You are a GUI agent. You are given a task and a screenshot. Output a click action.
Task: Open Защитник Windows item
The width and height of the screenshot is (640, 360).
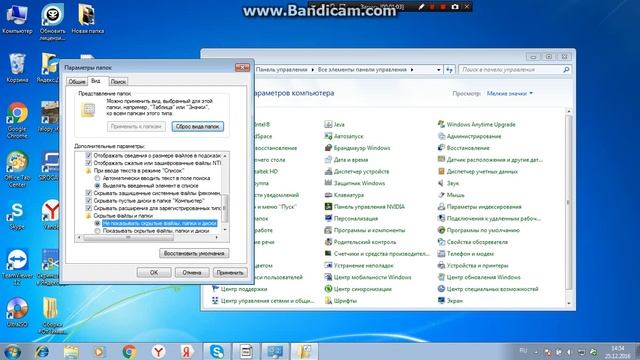(355, 183)
